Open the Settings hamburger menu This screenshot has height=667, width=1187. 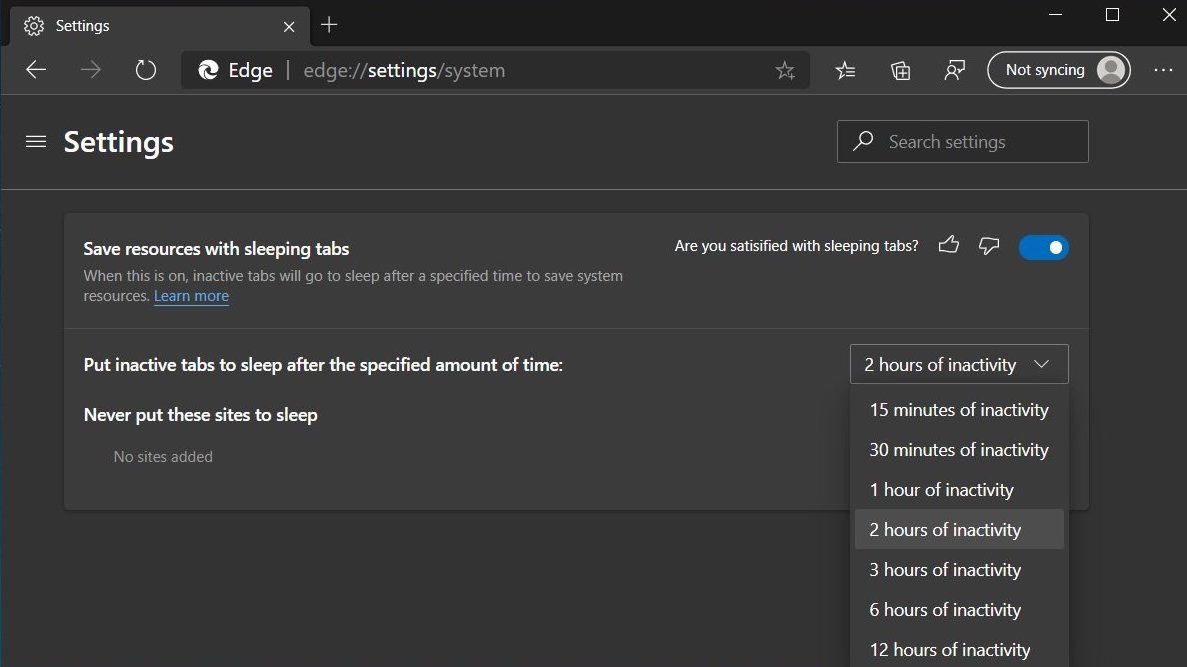click(36, 142)
